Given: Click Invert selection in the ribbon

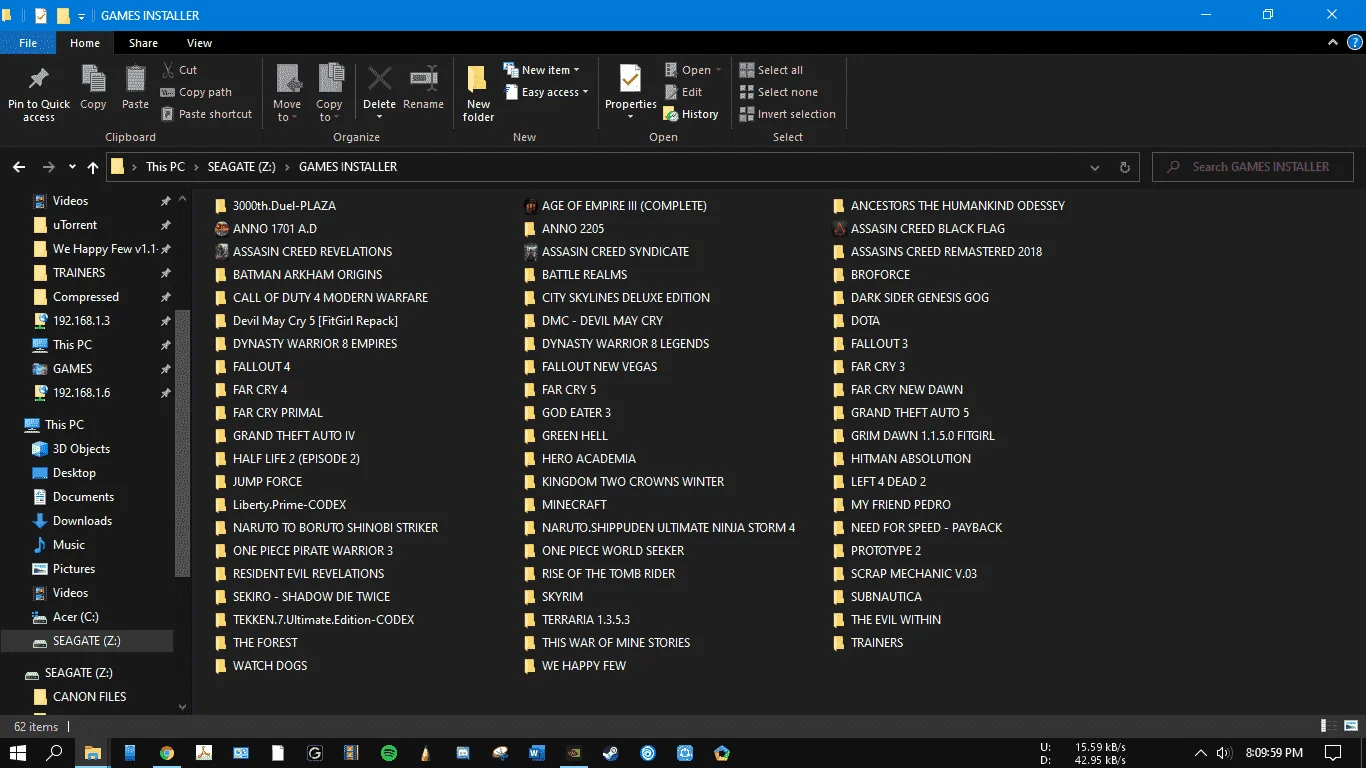Looking at the screenshot, I should click(788, 114).
